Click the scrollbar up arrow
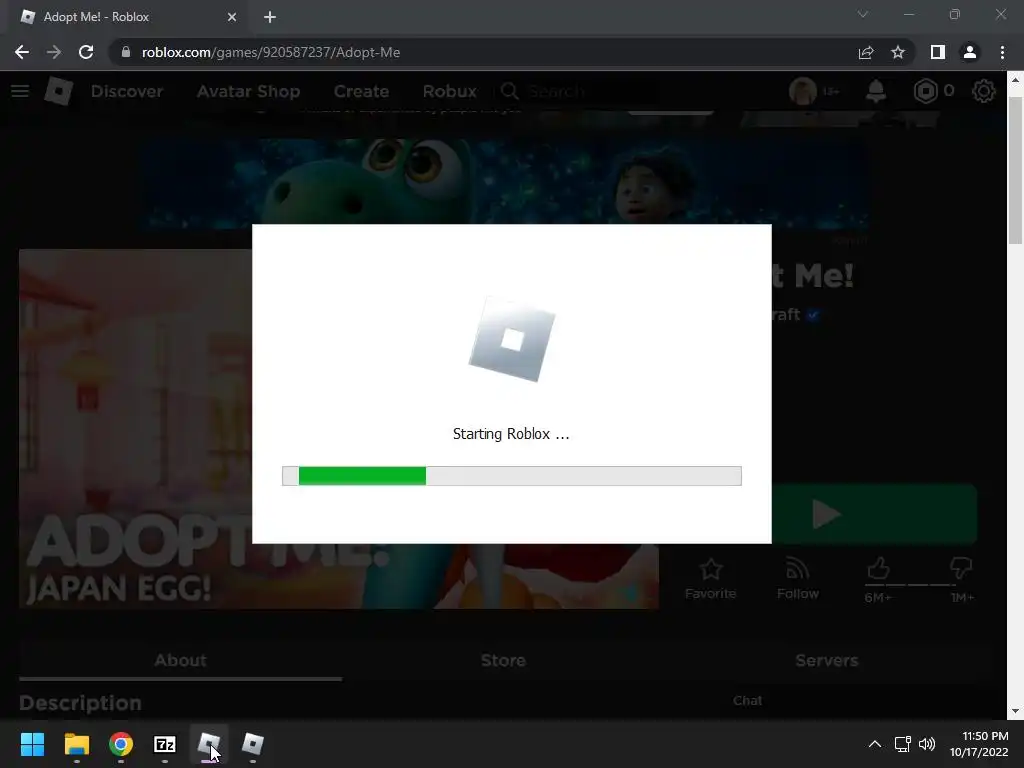Screen dimensions: 1024x768 (1015, 80)
